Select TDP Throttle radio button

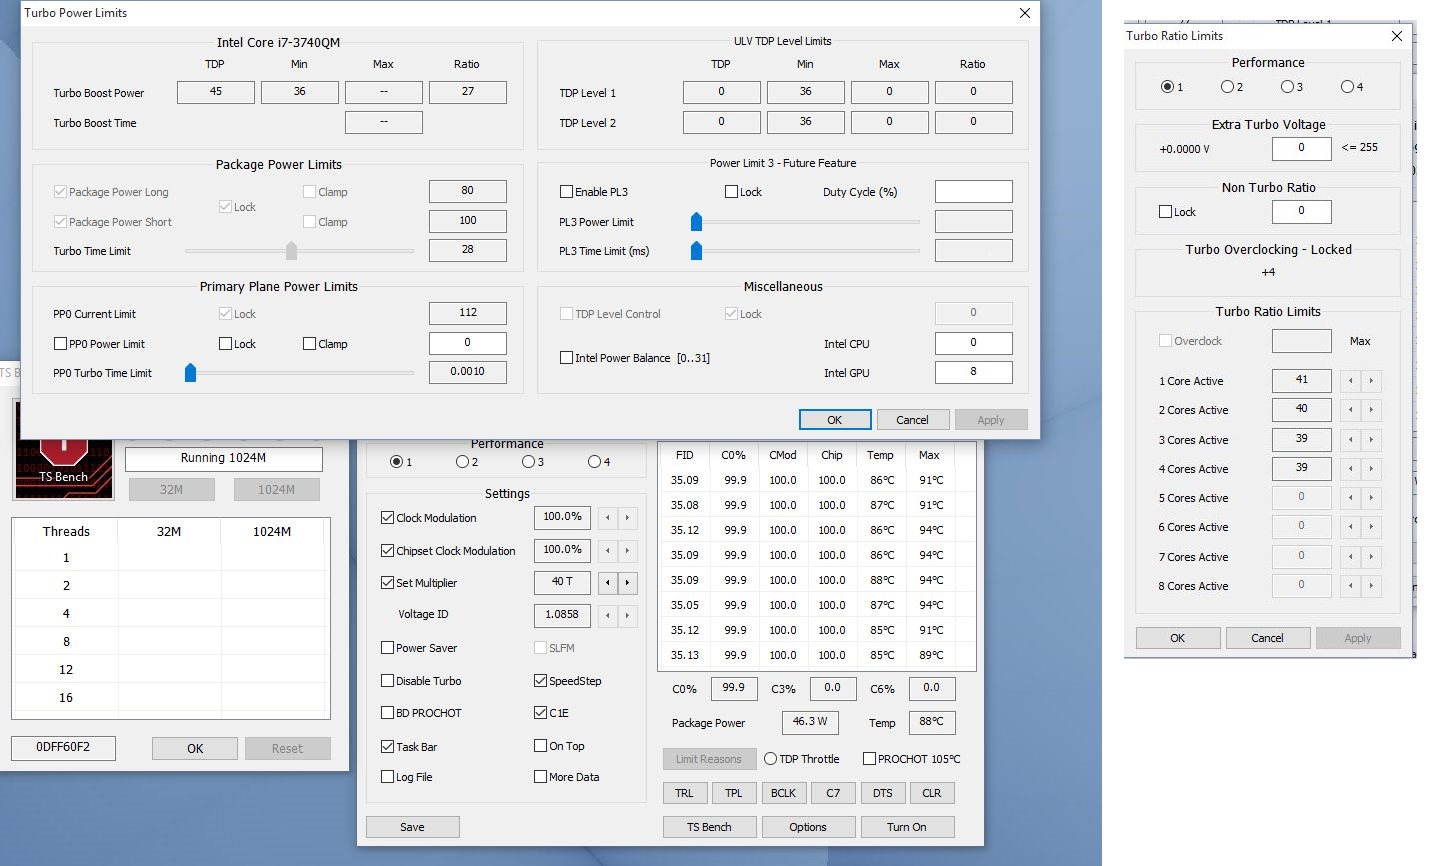point(770,759)
